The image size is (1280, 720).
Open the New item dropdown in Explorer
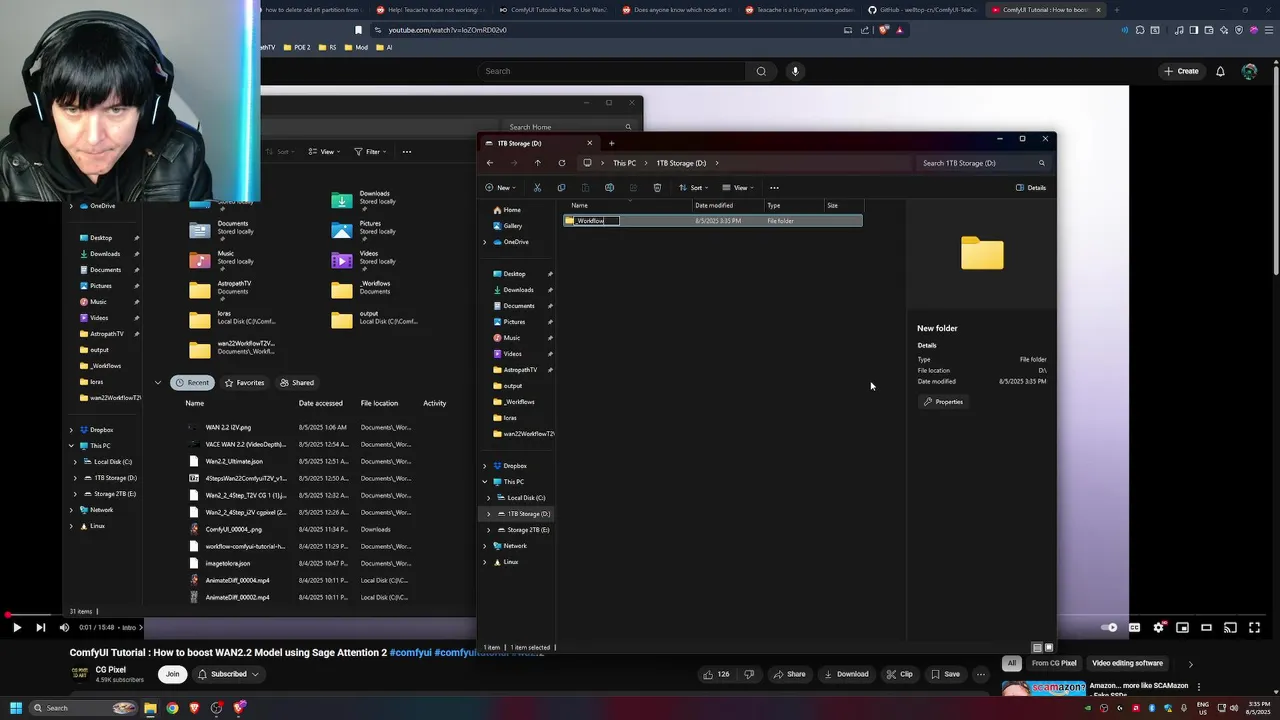coord(500,187)
